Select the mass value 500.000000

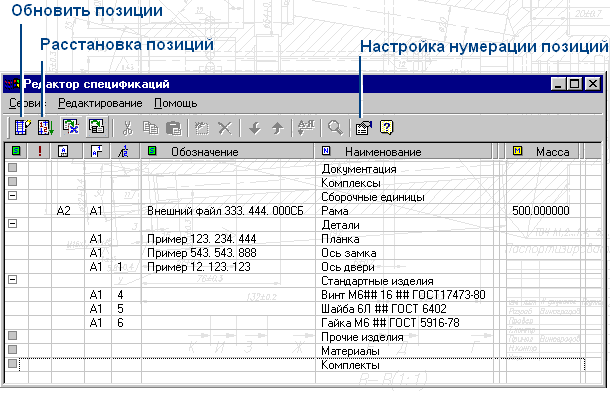click(541, 211)
